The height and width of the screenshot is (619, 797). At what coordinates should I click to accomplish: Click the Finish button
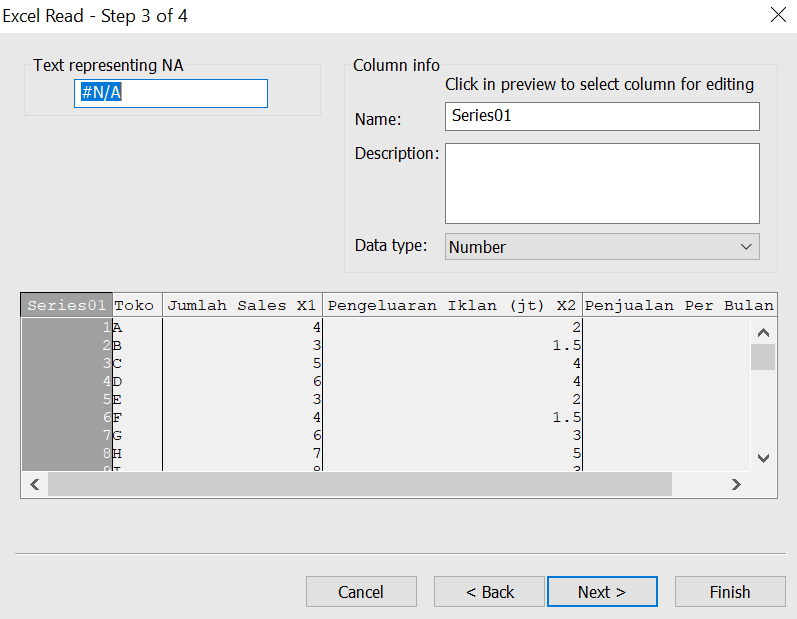pos(729,592)
